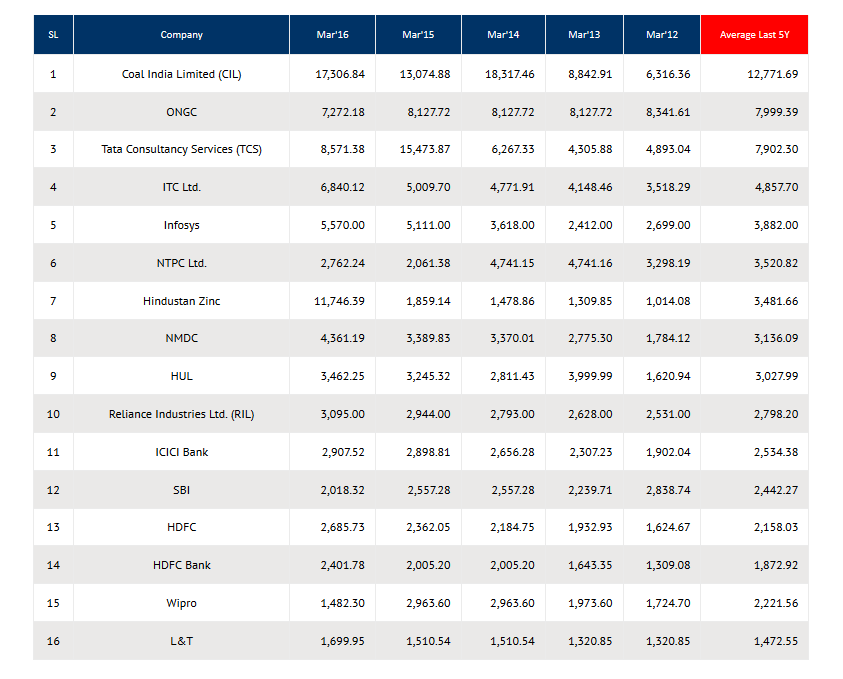
Task: Select the HUL company cell
Action: pyautogui.click(x=182, y=376)
